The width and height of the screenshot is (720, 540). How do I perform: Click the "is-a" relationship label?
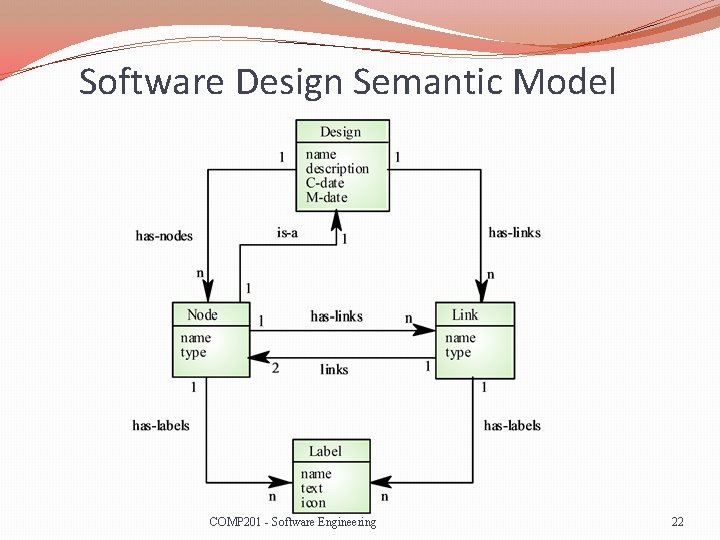pyautogui.click(x=287, y=233)
